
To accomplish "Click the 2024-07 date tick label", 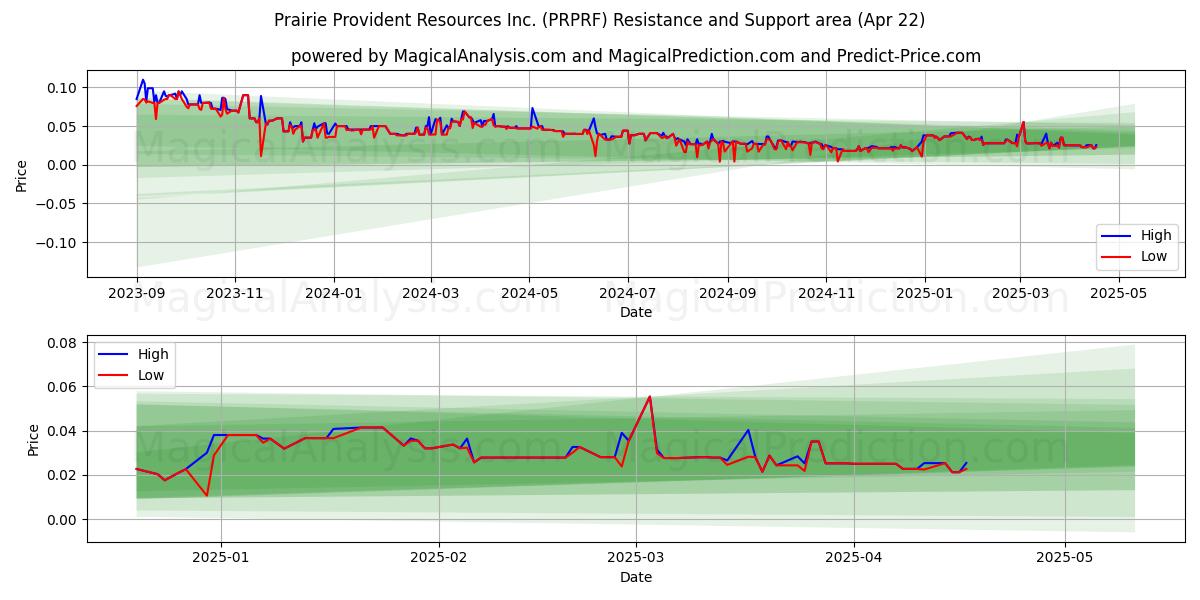I will pos(627,292).
